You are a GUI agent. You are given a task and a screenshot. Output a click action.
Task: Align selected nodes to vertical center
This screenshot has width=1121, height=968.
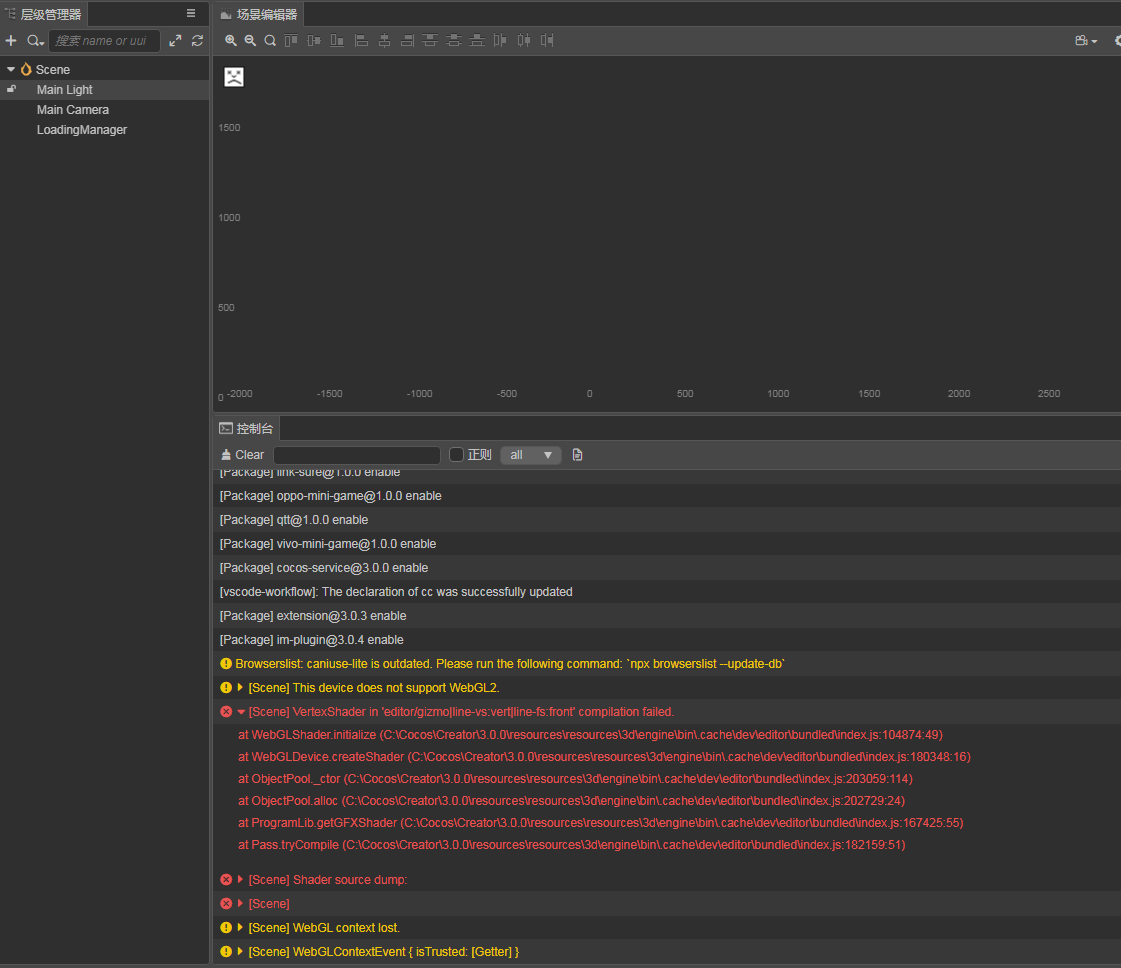314,41
